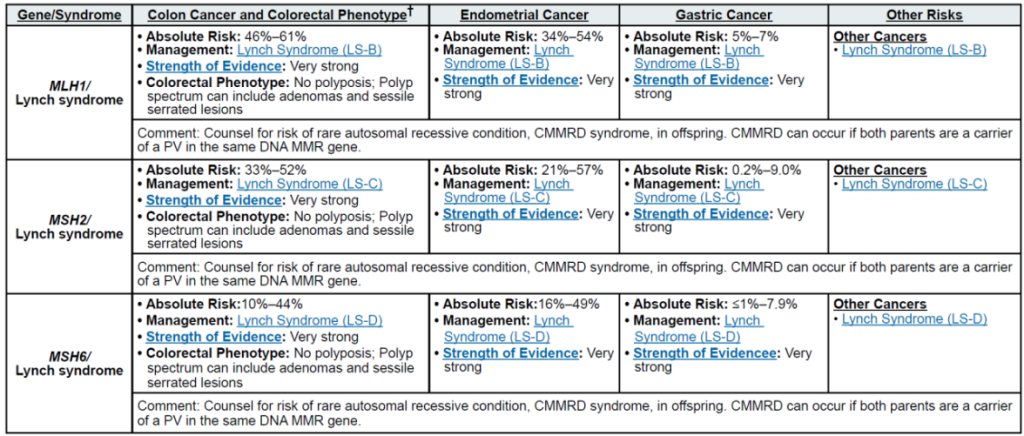This screenshot has width=1024, height=436.
Task: Select the Endometrial Cancer column header
Action: (x=524, y=15)
